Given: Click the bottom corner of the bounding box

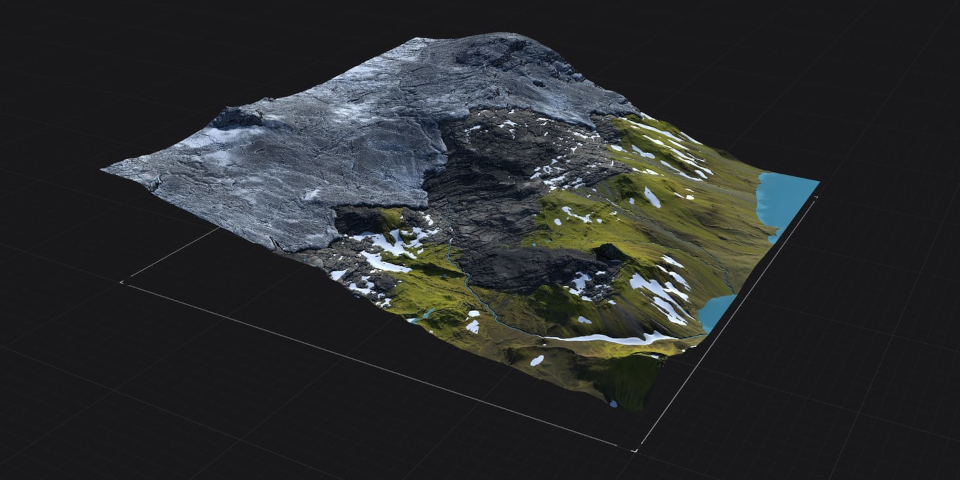Looking at the screenshot, I should pyautogui.click(x=634, y=450).
